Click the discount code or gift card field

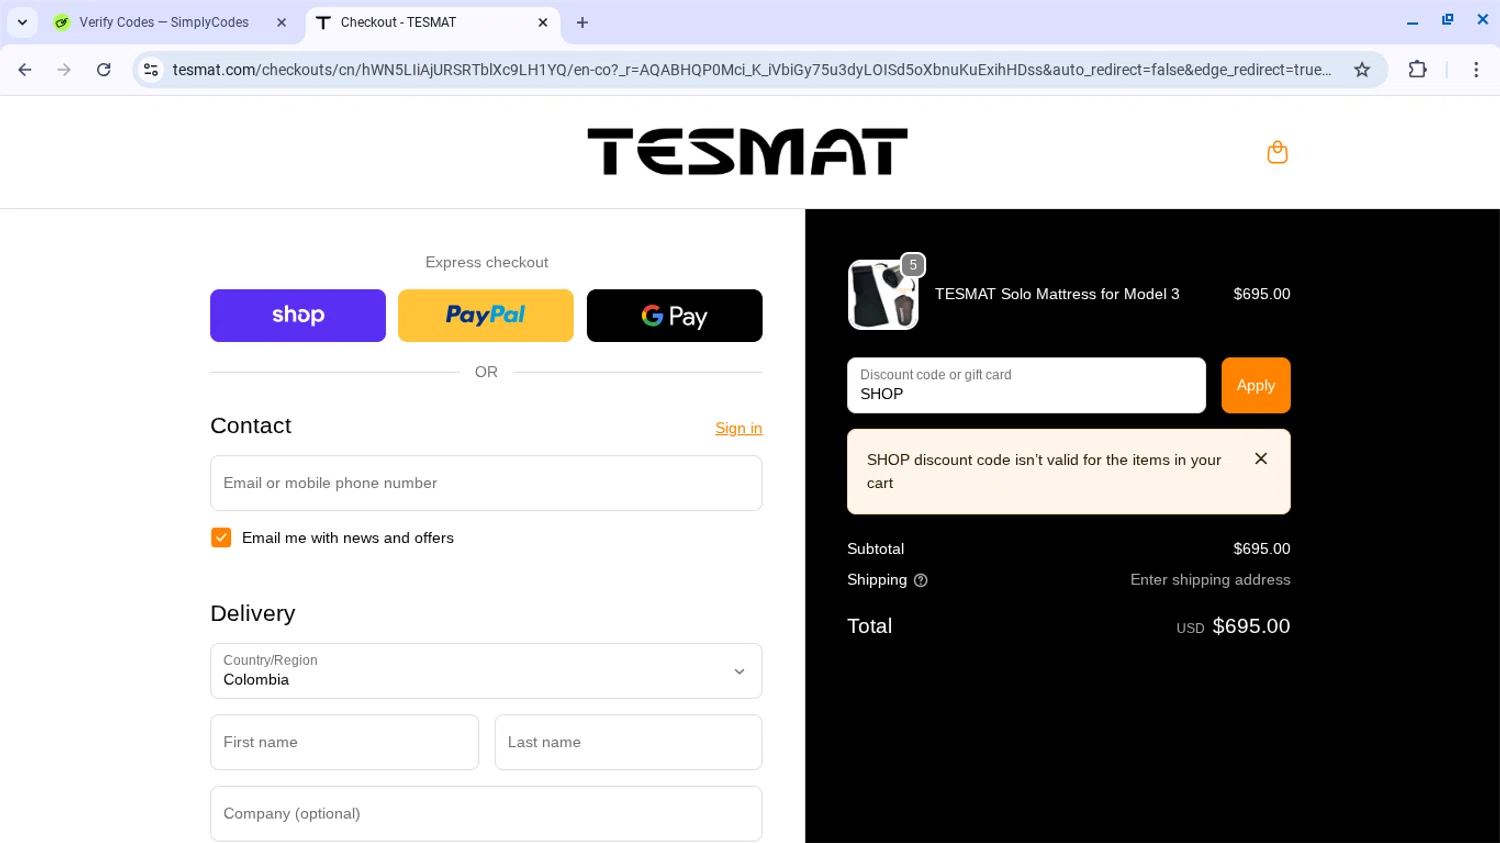[1026, 385]
